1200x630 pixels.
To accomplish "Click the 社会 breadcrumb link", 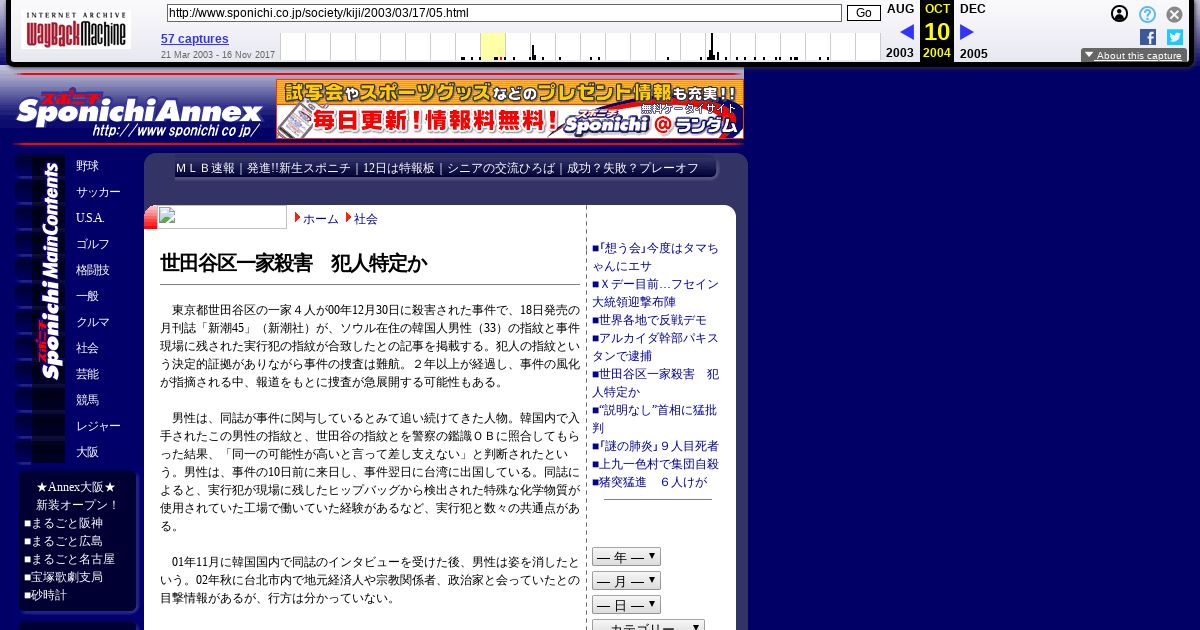I will point(366,218).
